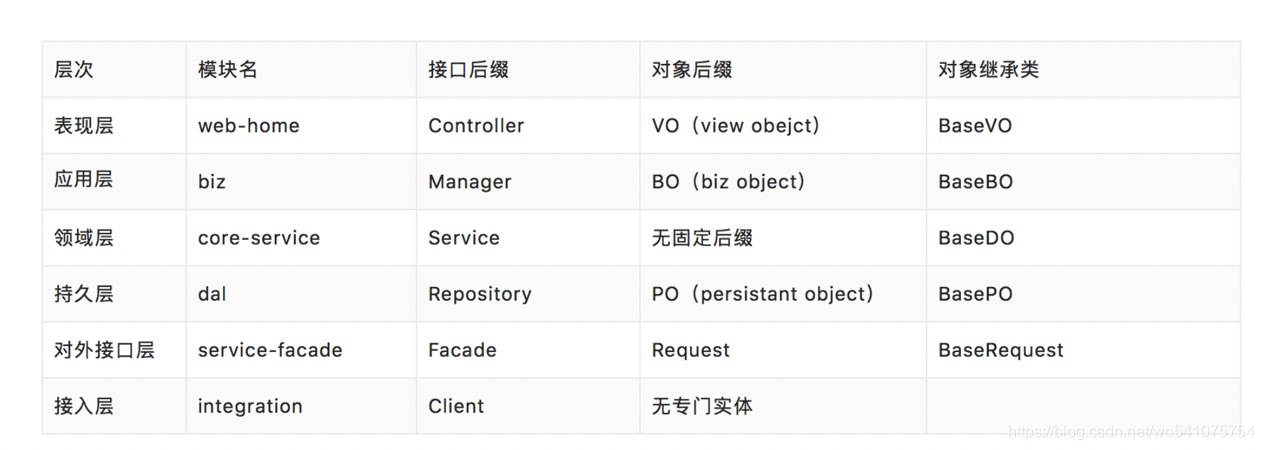Click the BaseVO cell

click(x=1083, y=126)
